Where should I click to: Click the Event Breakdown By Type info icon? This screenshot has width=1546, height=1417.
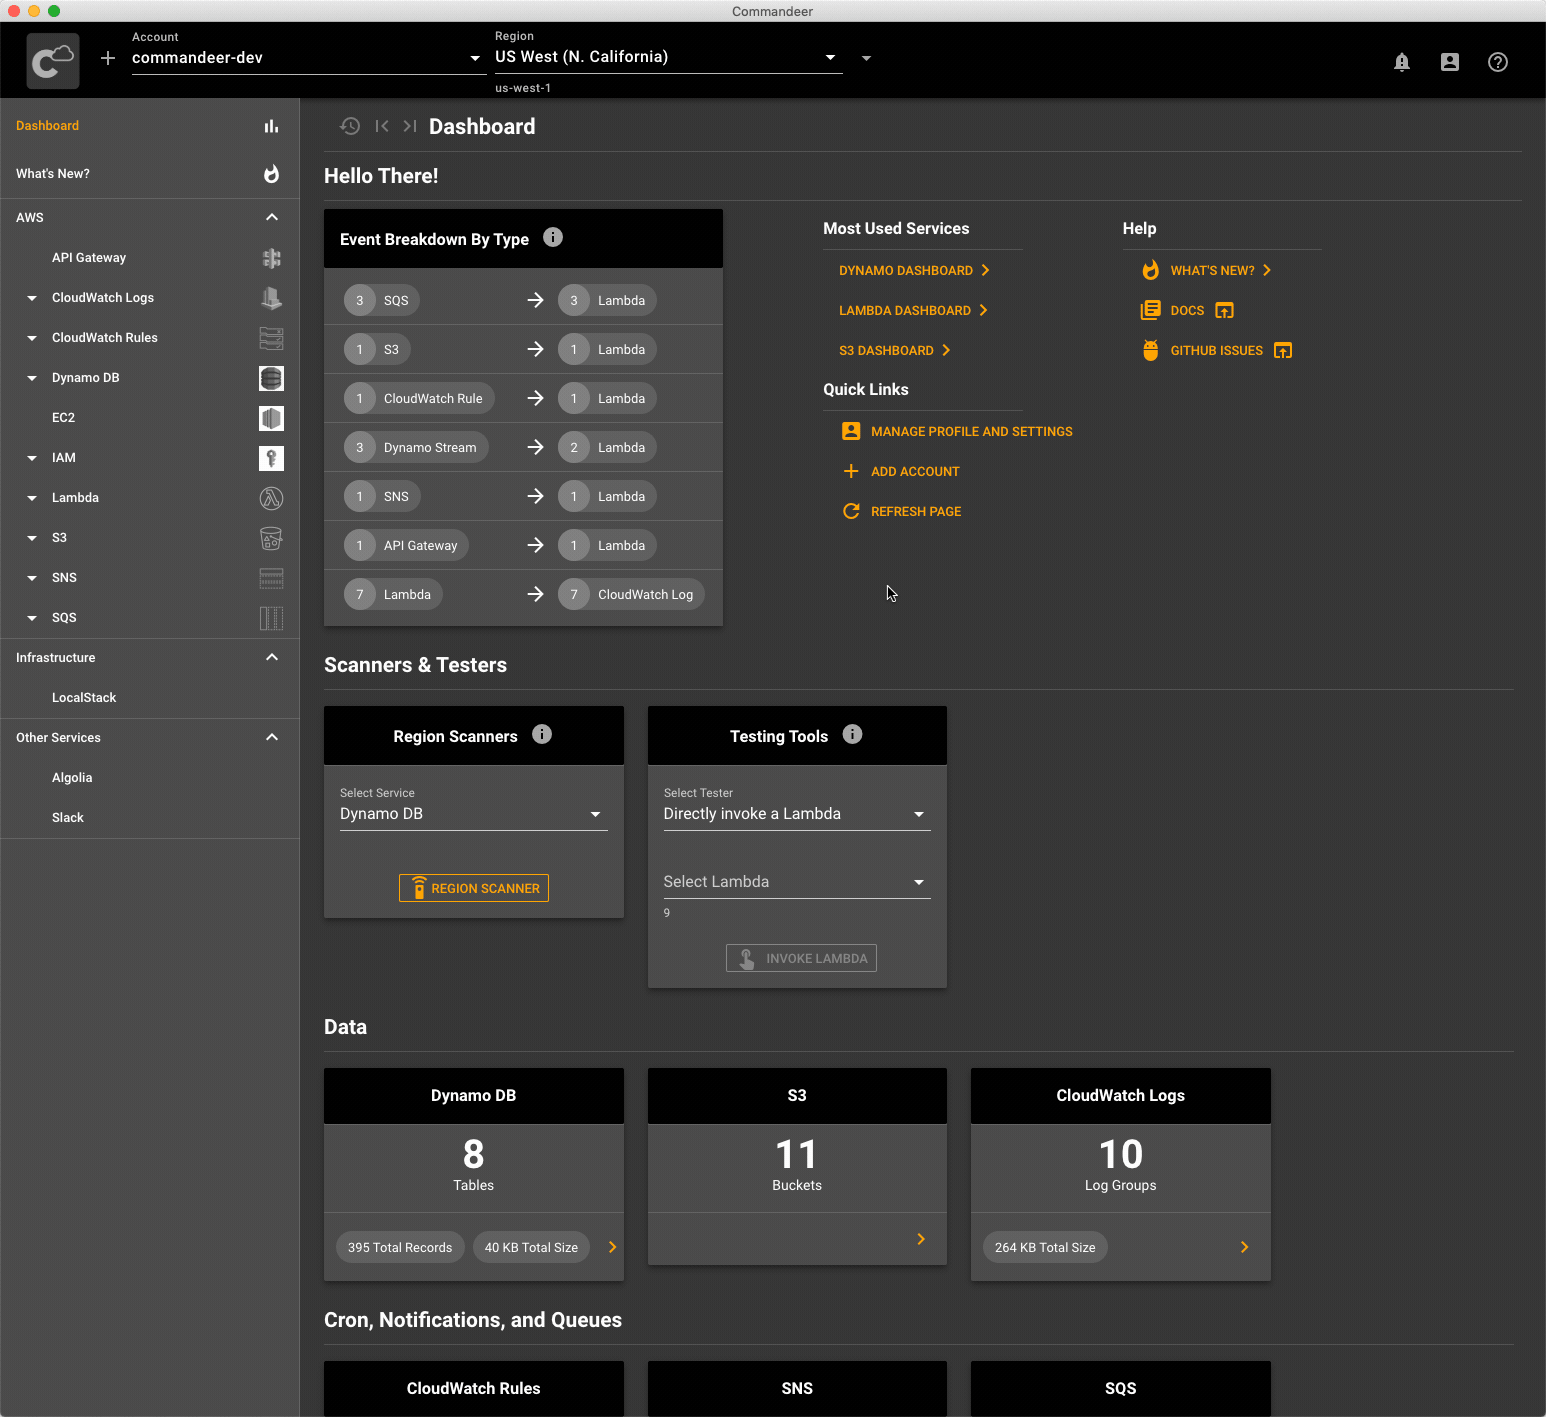[553, 237]
